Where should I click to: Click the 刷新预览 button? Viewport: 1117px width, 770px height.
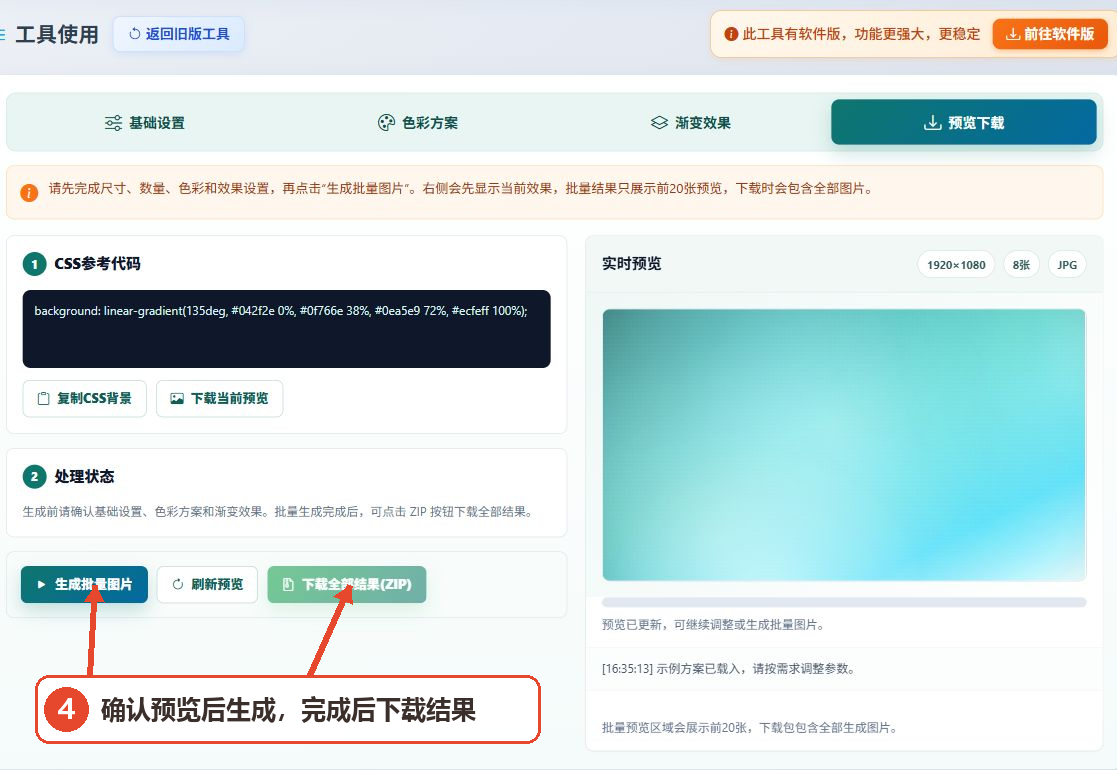pos(207,584)
